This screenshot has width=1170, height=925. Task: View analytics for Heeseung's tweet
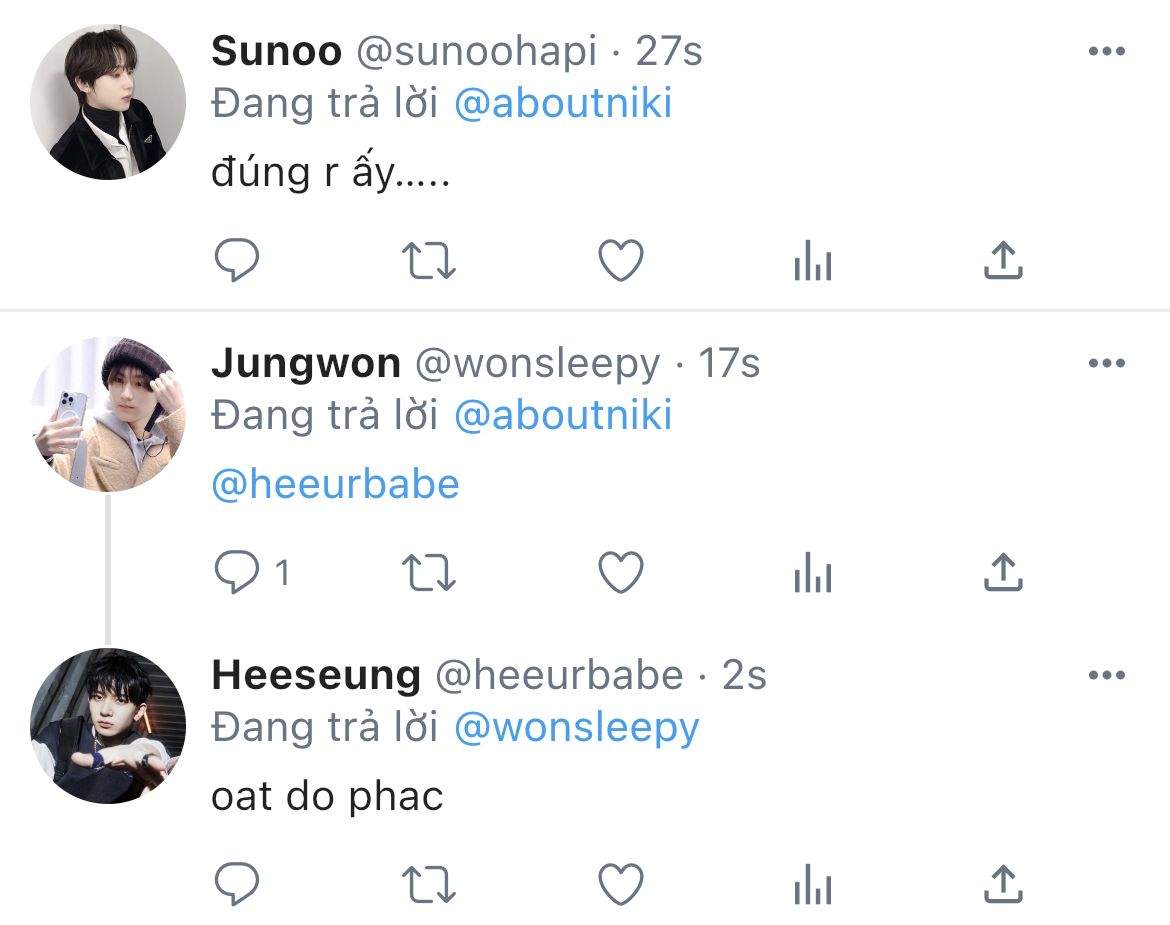tap(812, 886)
